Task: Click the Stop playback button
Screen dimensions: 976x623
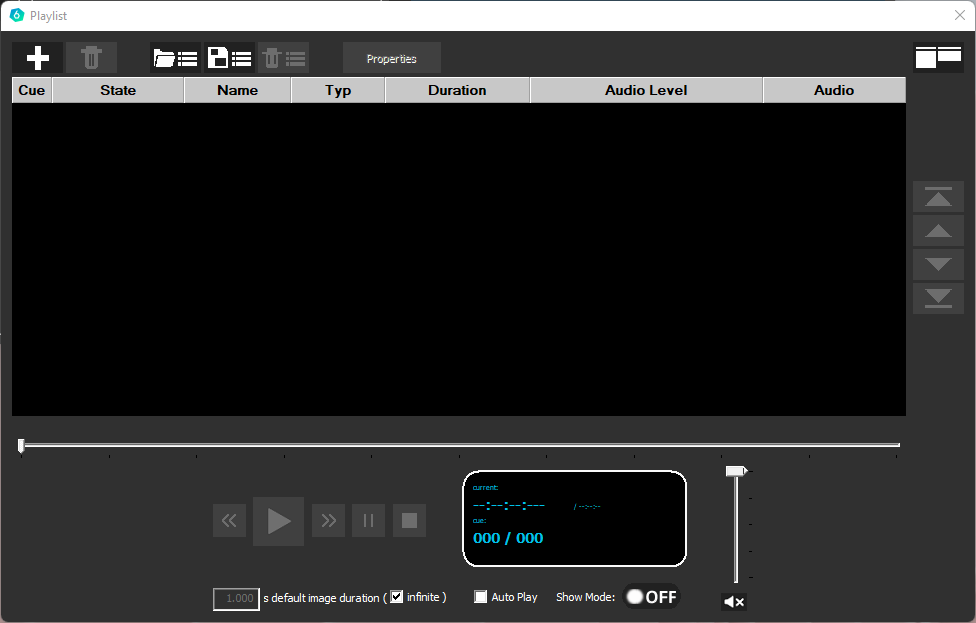Action: click(x=409, y=521)
